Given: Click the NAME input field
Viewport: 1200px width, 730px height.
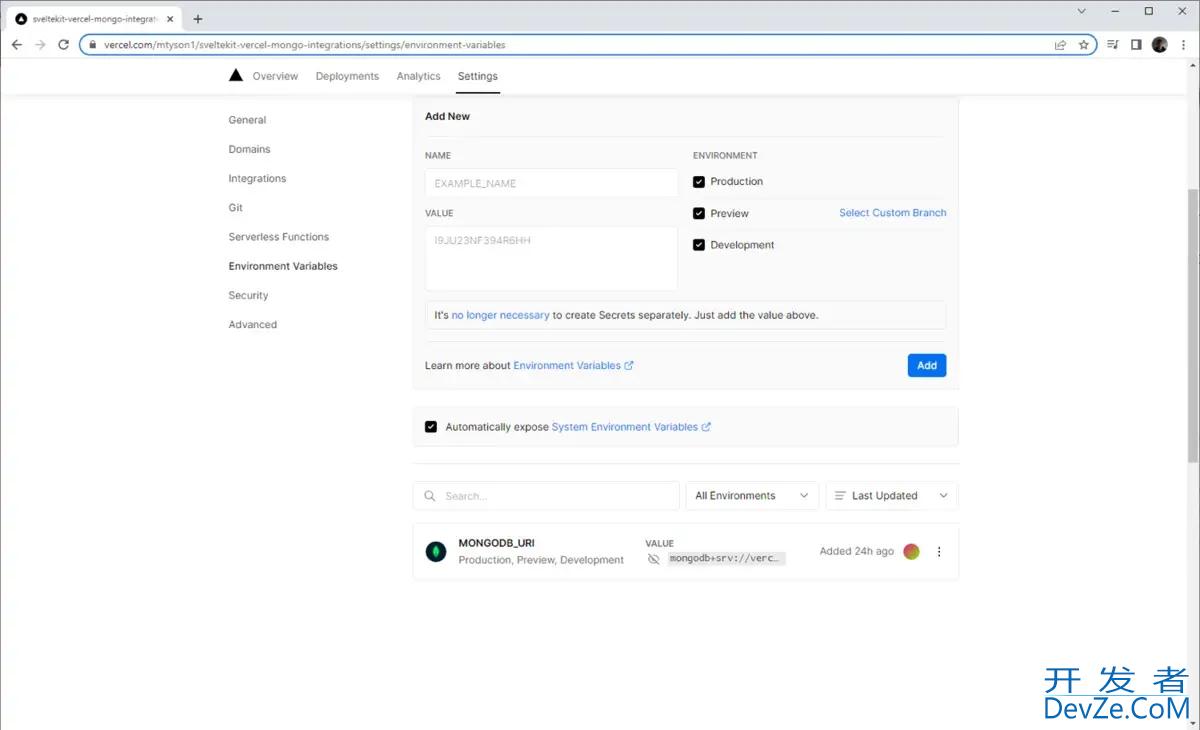Looking at the screenshot, I should [x=552, y=183].
